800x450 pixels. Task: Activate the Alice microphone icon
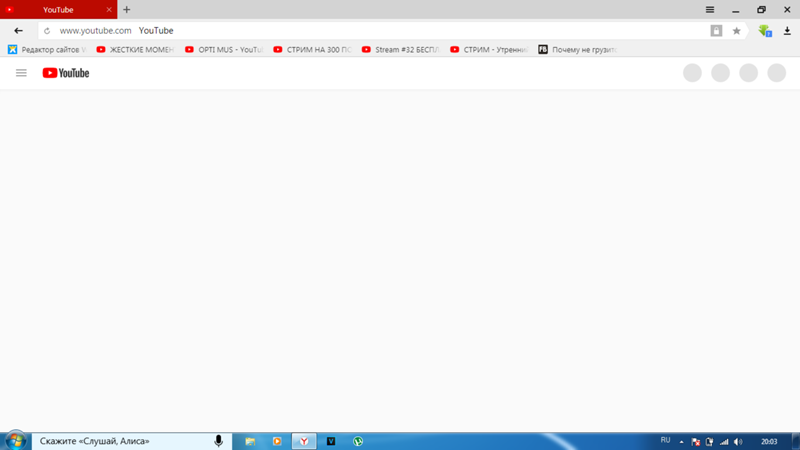coord(218,441)
